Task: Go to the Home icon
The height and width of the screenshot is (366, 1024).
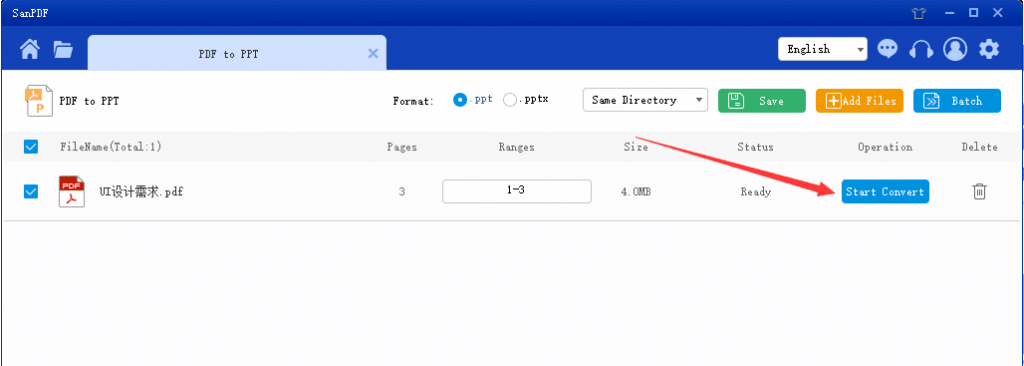Action: point(29,50)
